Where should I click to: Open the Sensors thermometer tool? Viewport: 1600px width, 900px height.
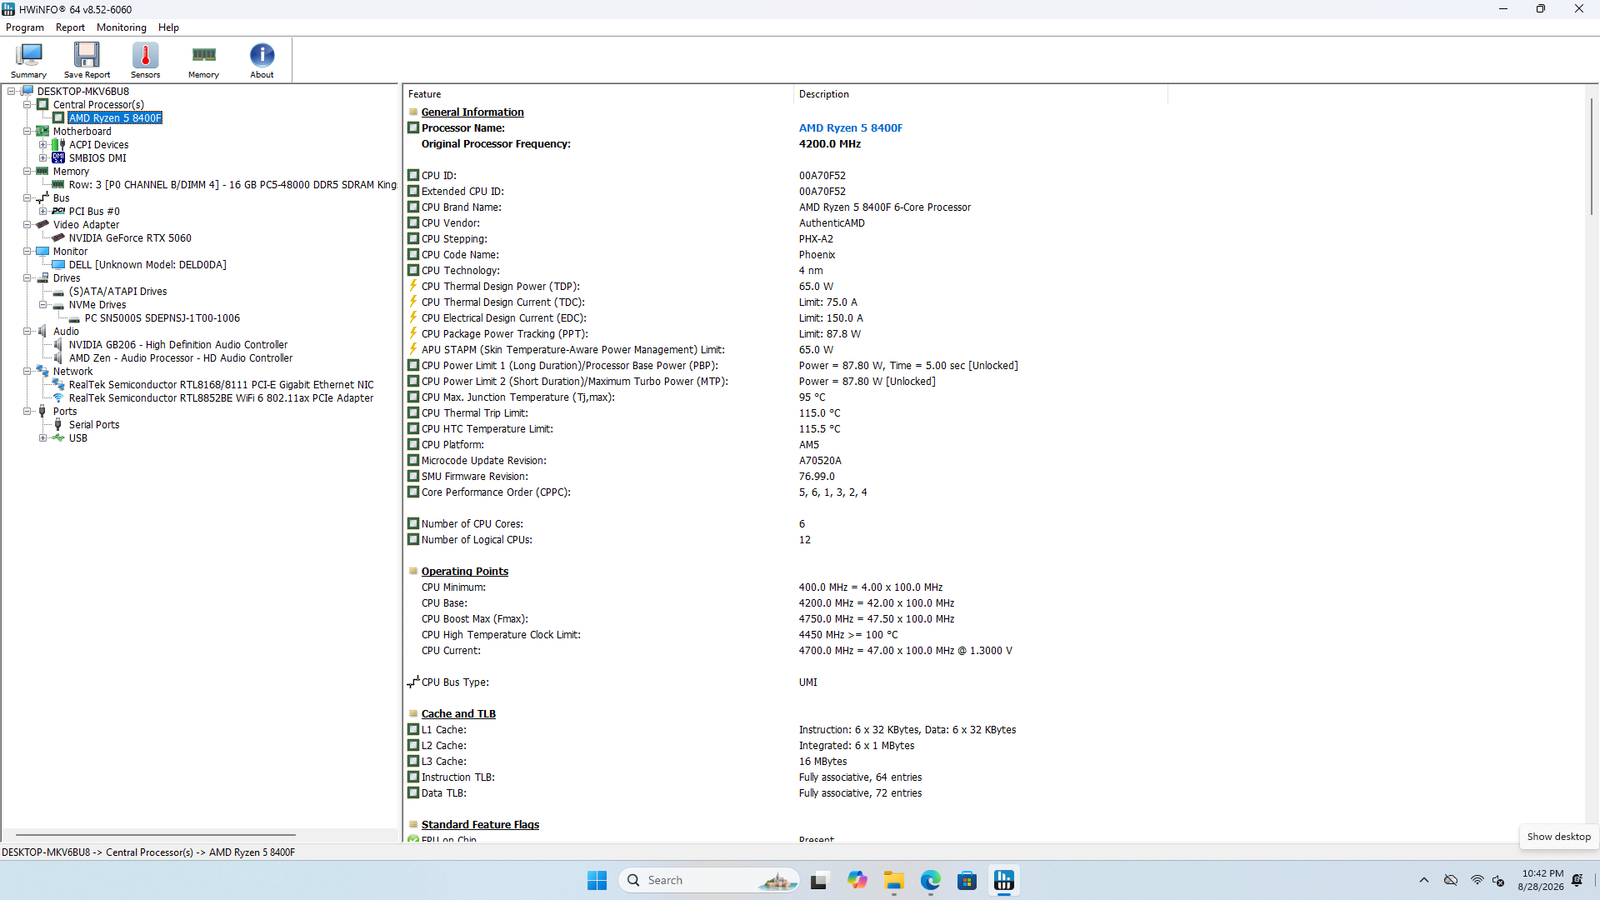[x=145, y=60]
